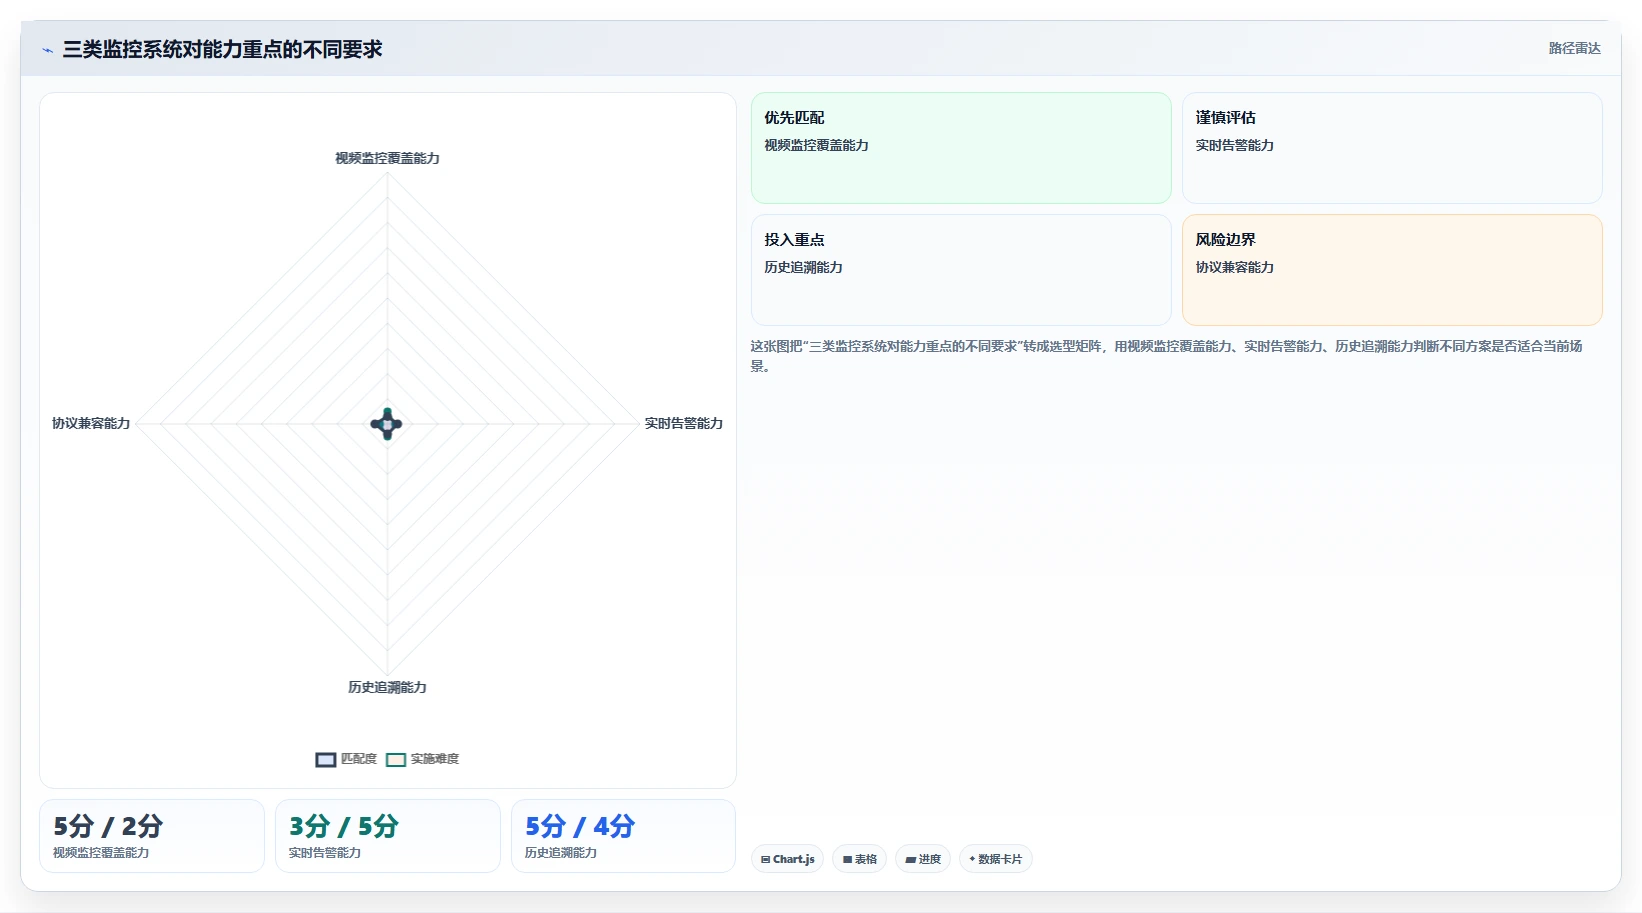Image resolution: width=1642 pixels, height=913 pixels.
Task: Click the 表格 tag
Action: 860,859
